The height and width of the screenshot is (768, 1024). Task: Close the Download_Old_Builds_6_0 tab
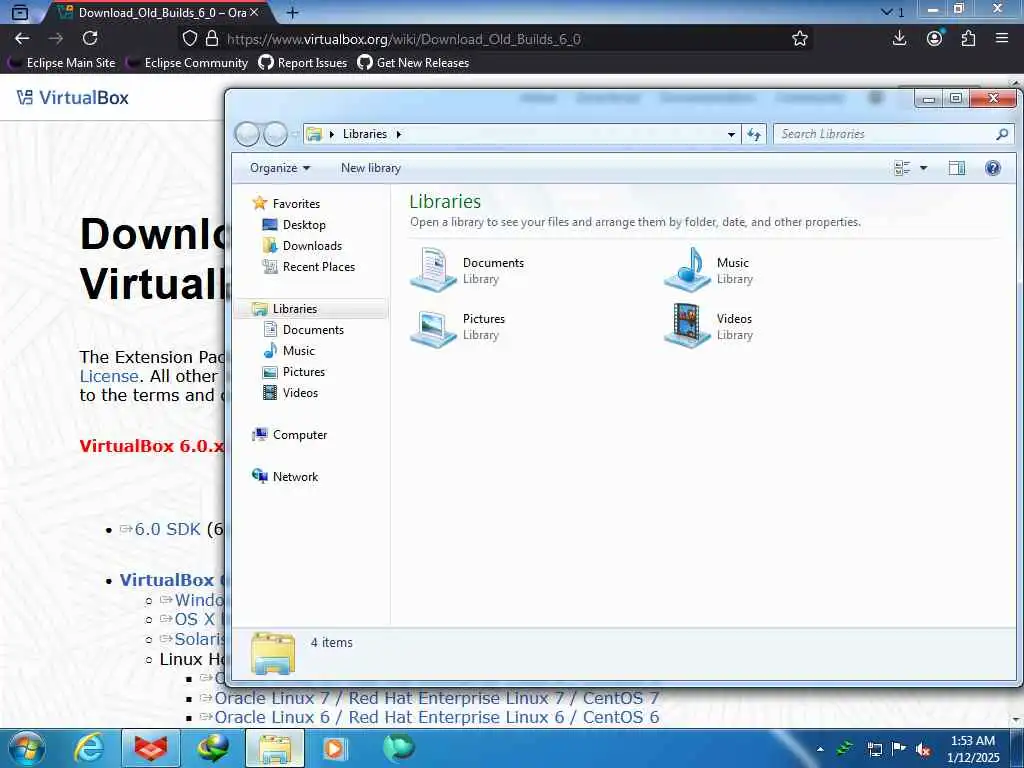254,12
